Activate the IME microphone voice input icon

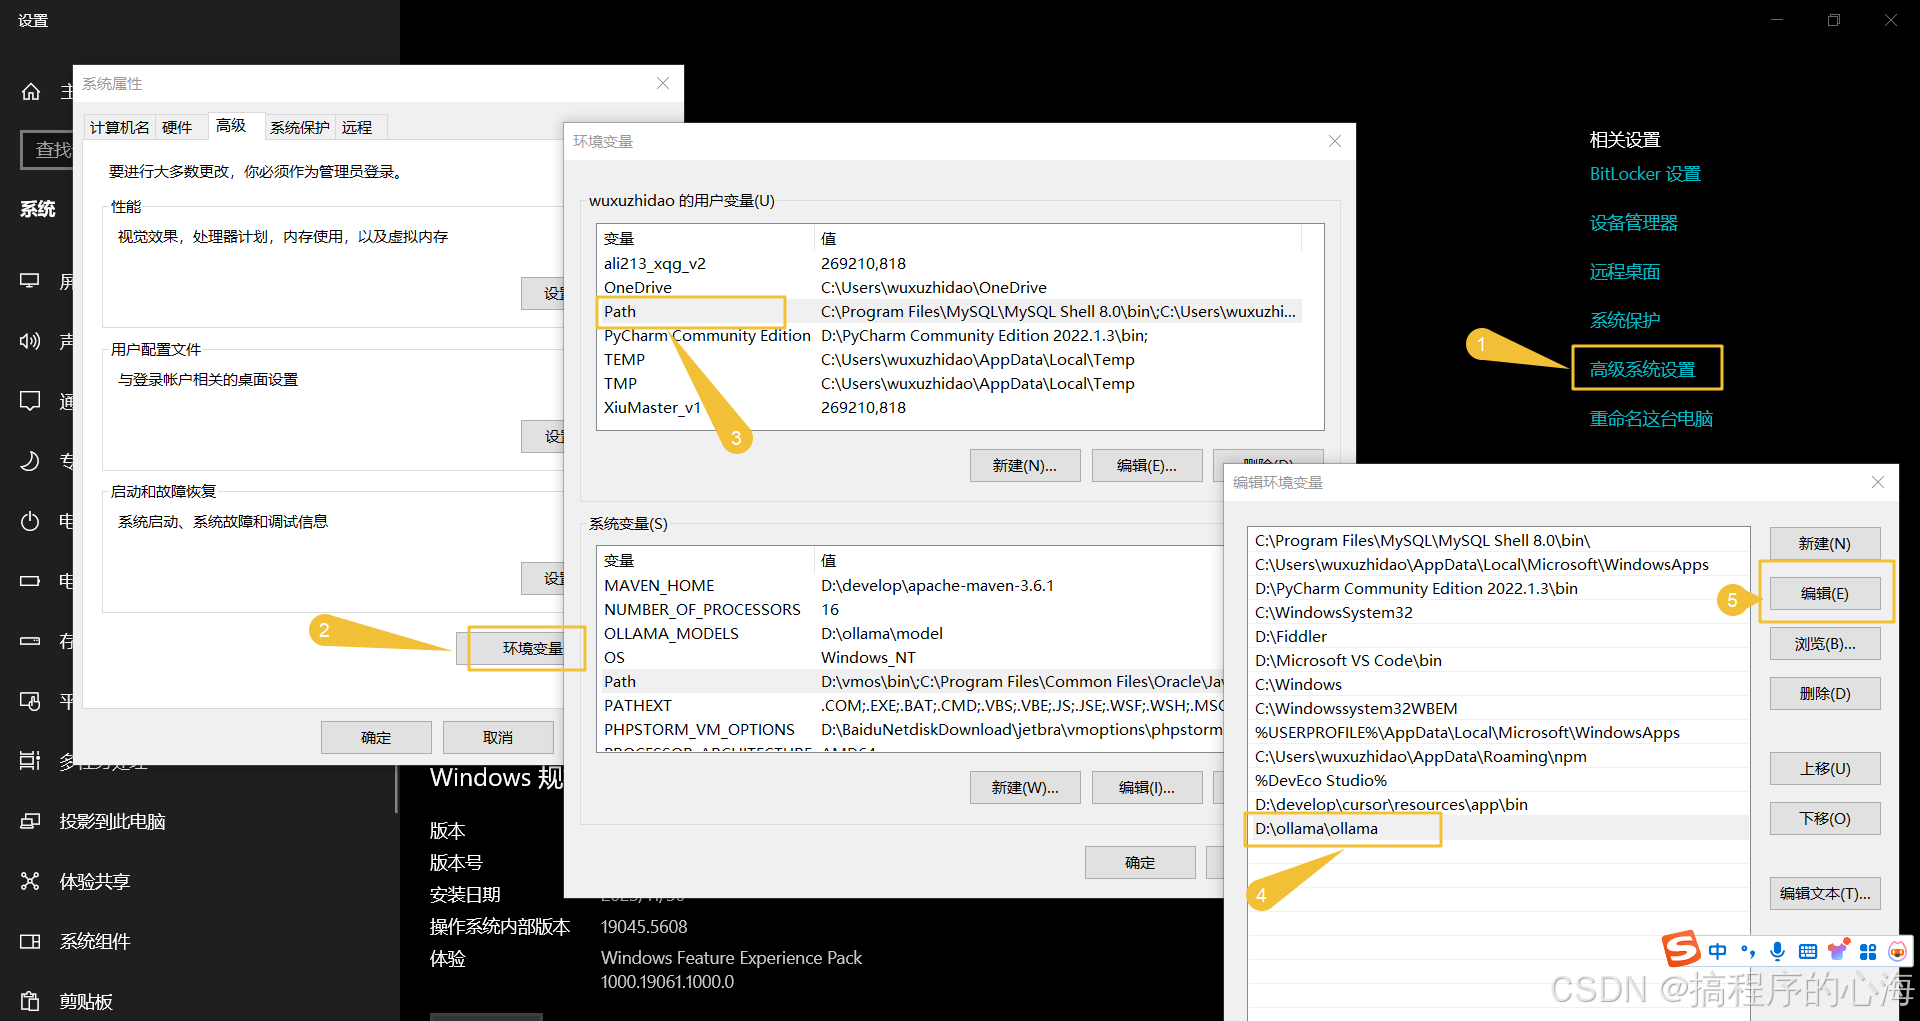1777,951
